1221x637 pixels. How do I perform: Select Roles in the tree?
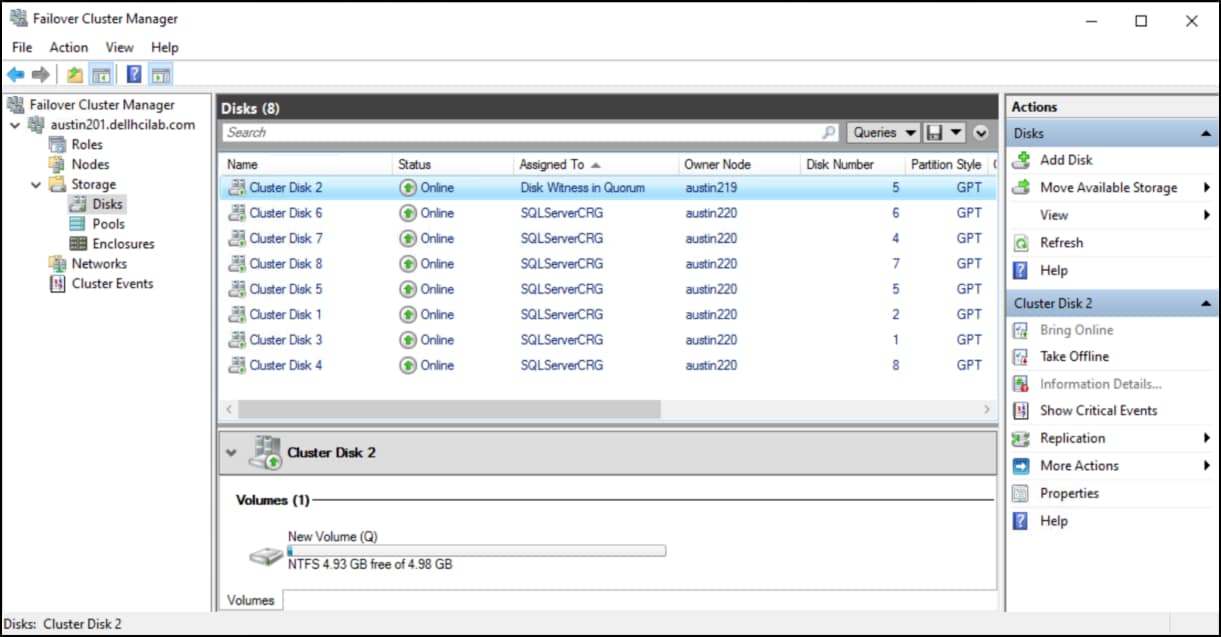point(87,145)
